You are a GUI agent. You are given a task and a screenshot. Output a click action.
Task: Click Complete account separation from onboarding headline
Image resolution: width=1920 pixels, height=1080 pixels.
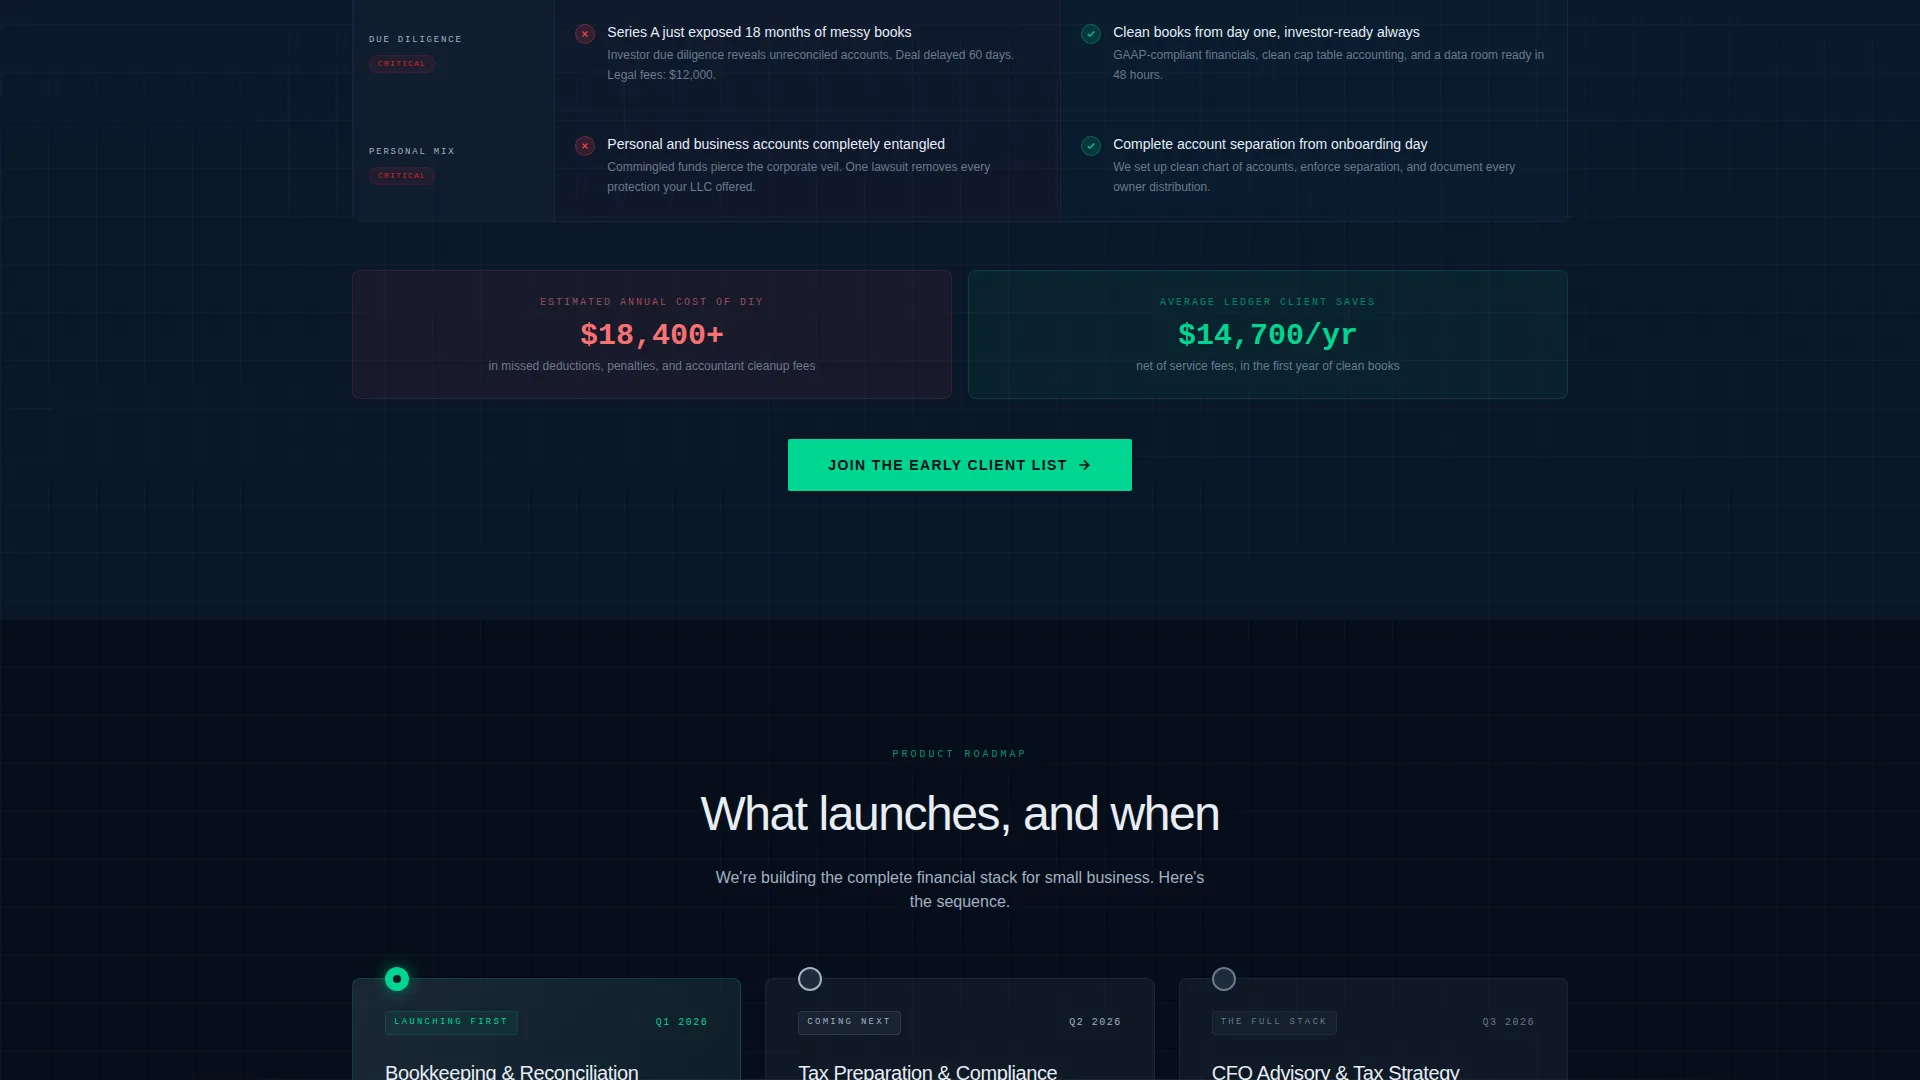pyautogui.click(x=1270, y=145)
